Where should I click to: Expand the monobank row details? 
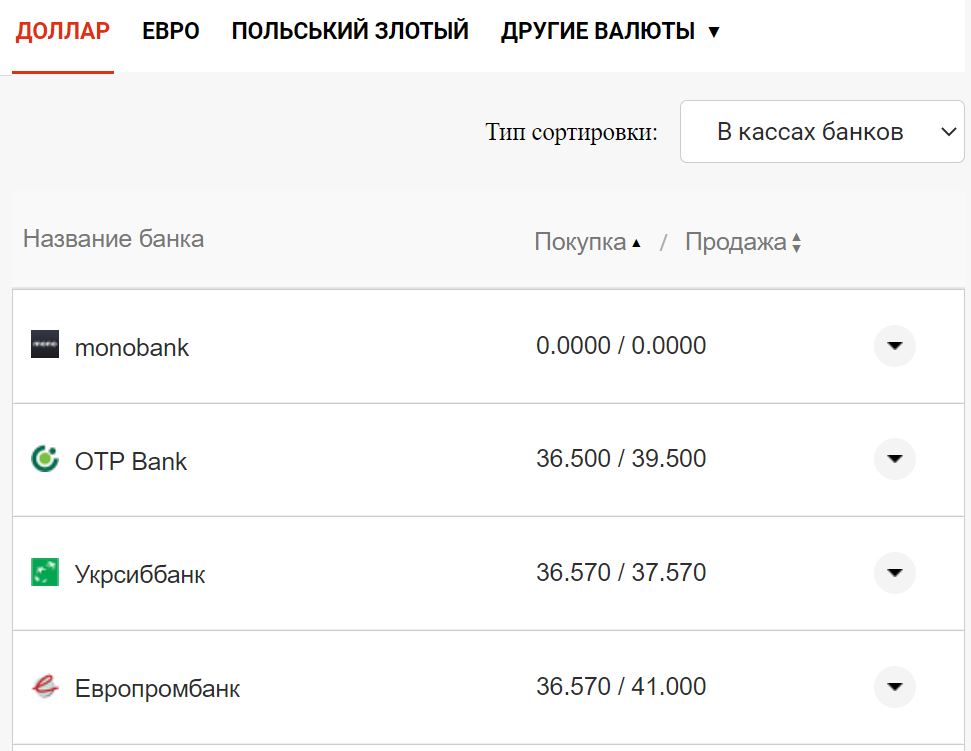pyautogui.click(x=893, y=346)
